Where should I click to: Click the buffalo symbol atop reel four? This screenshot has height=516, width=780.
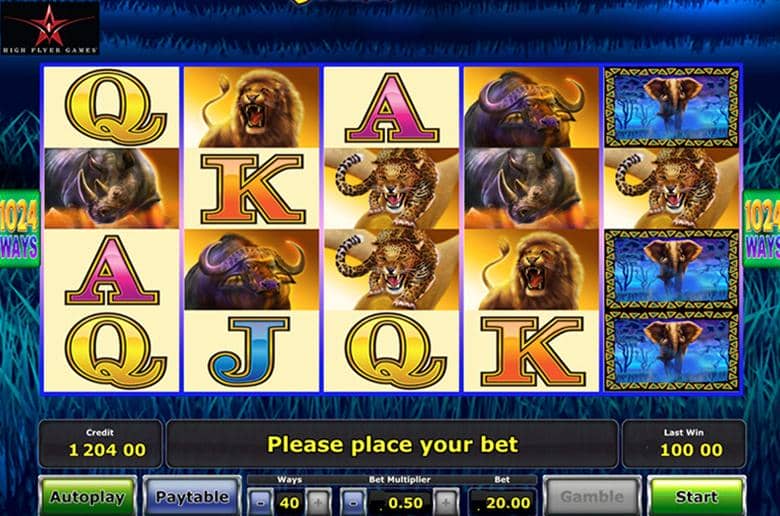coord(531,107)
